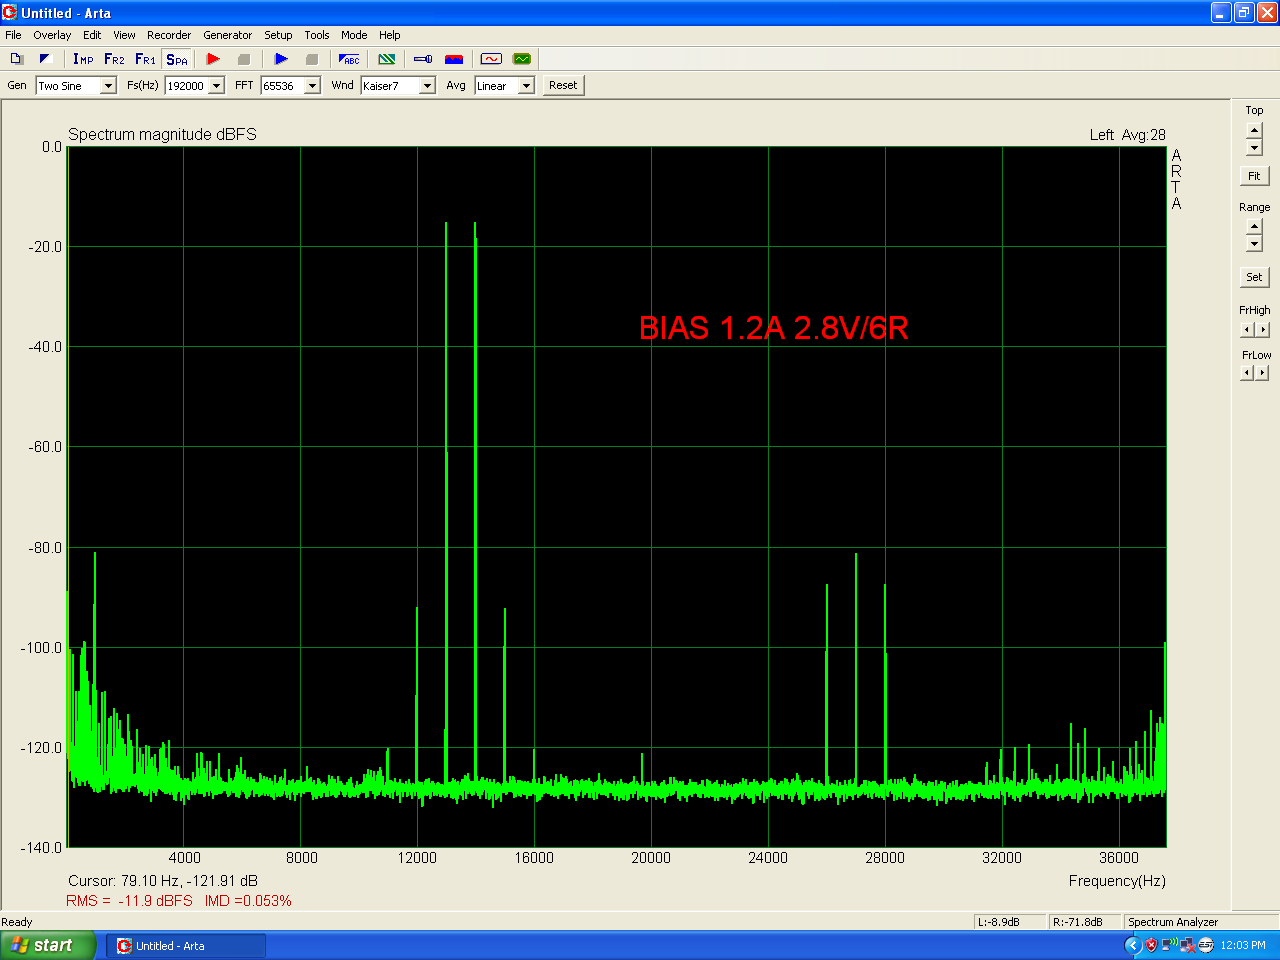This screenshot has height=960, width=1280.
Task: Open the Avg averaging mode dropdown
Action: pyautogui.click(x=526, y=86)
